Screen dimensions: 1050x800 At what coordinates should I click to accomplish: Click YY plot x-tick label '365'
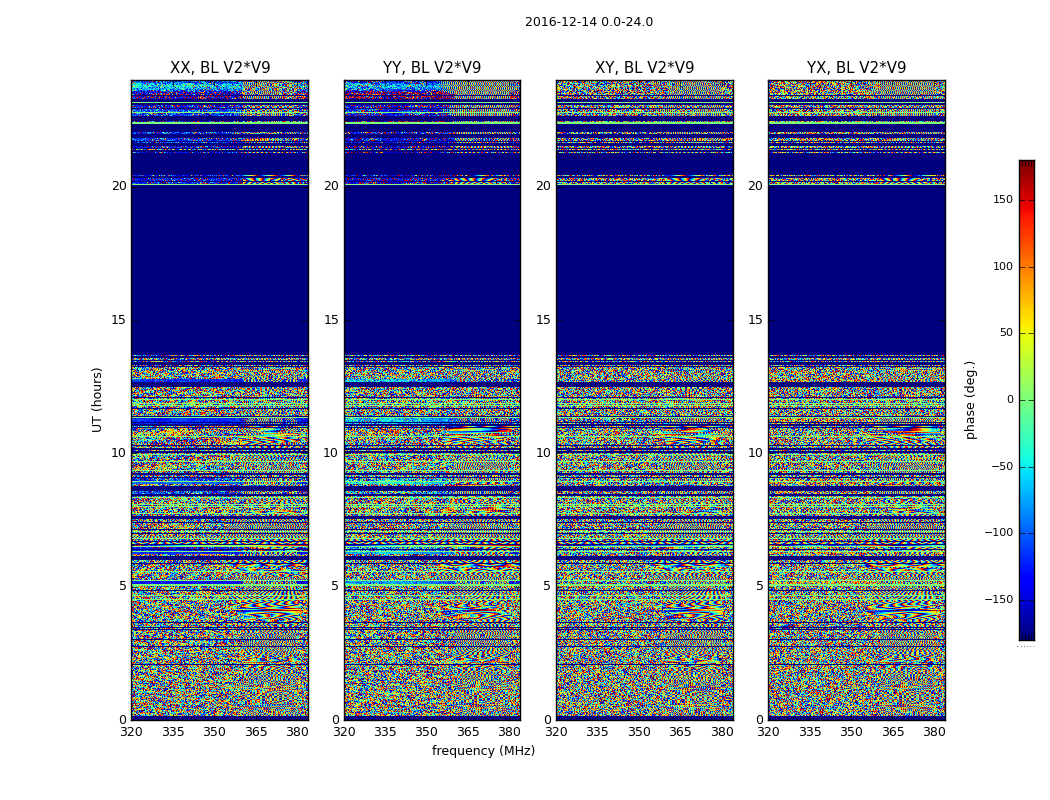tap(468, 732)
